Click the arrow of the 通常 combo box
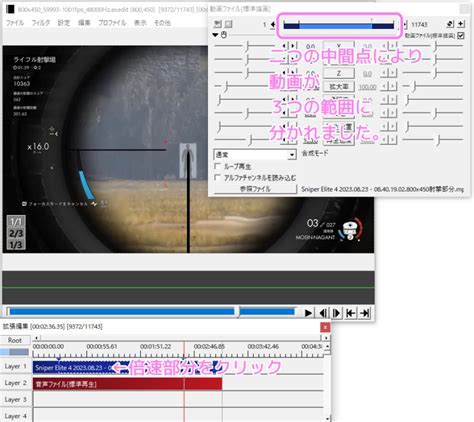This screenshot has height=422, width=474. click(x=292, y=155)
